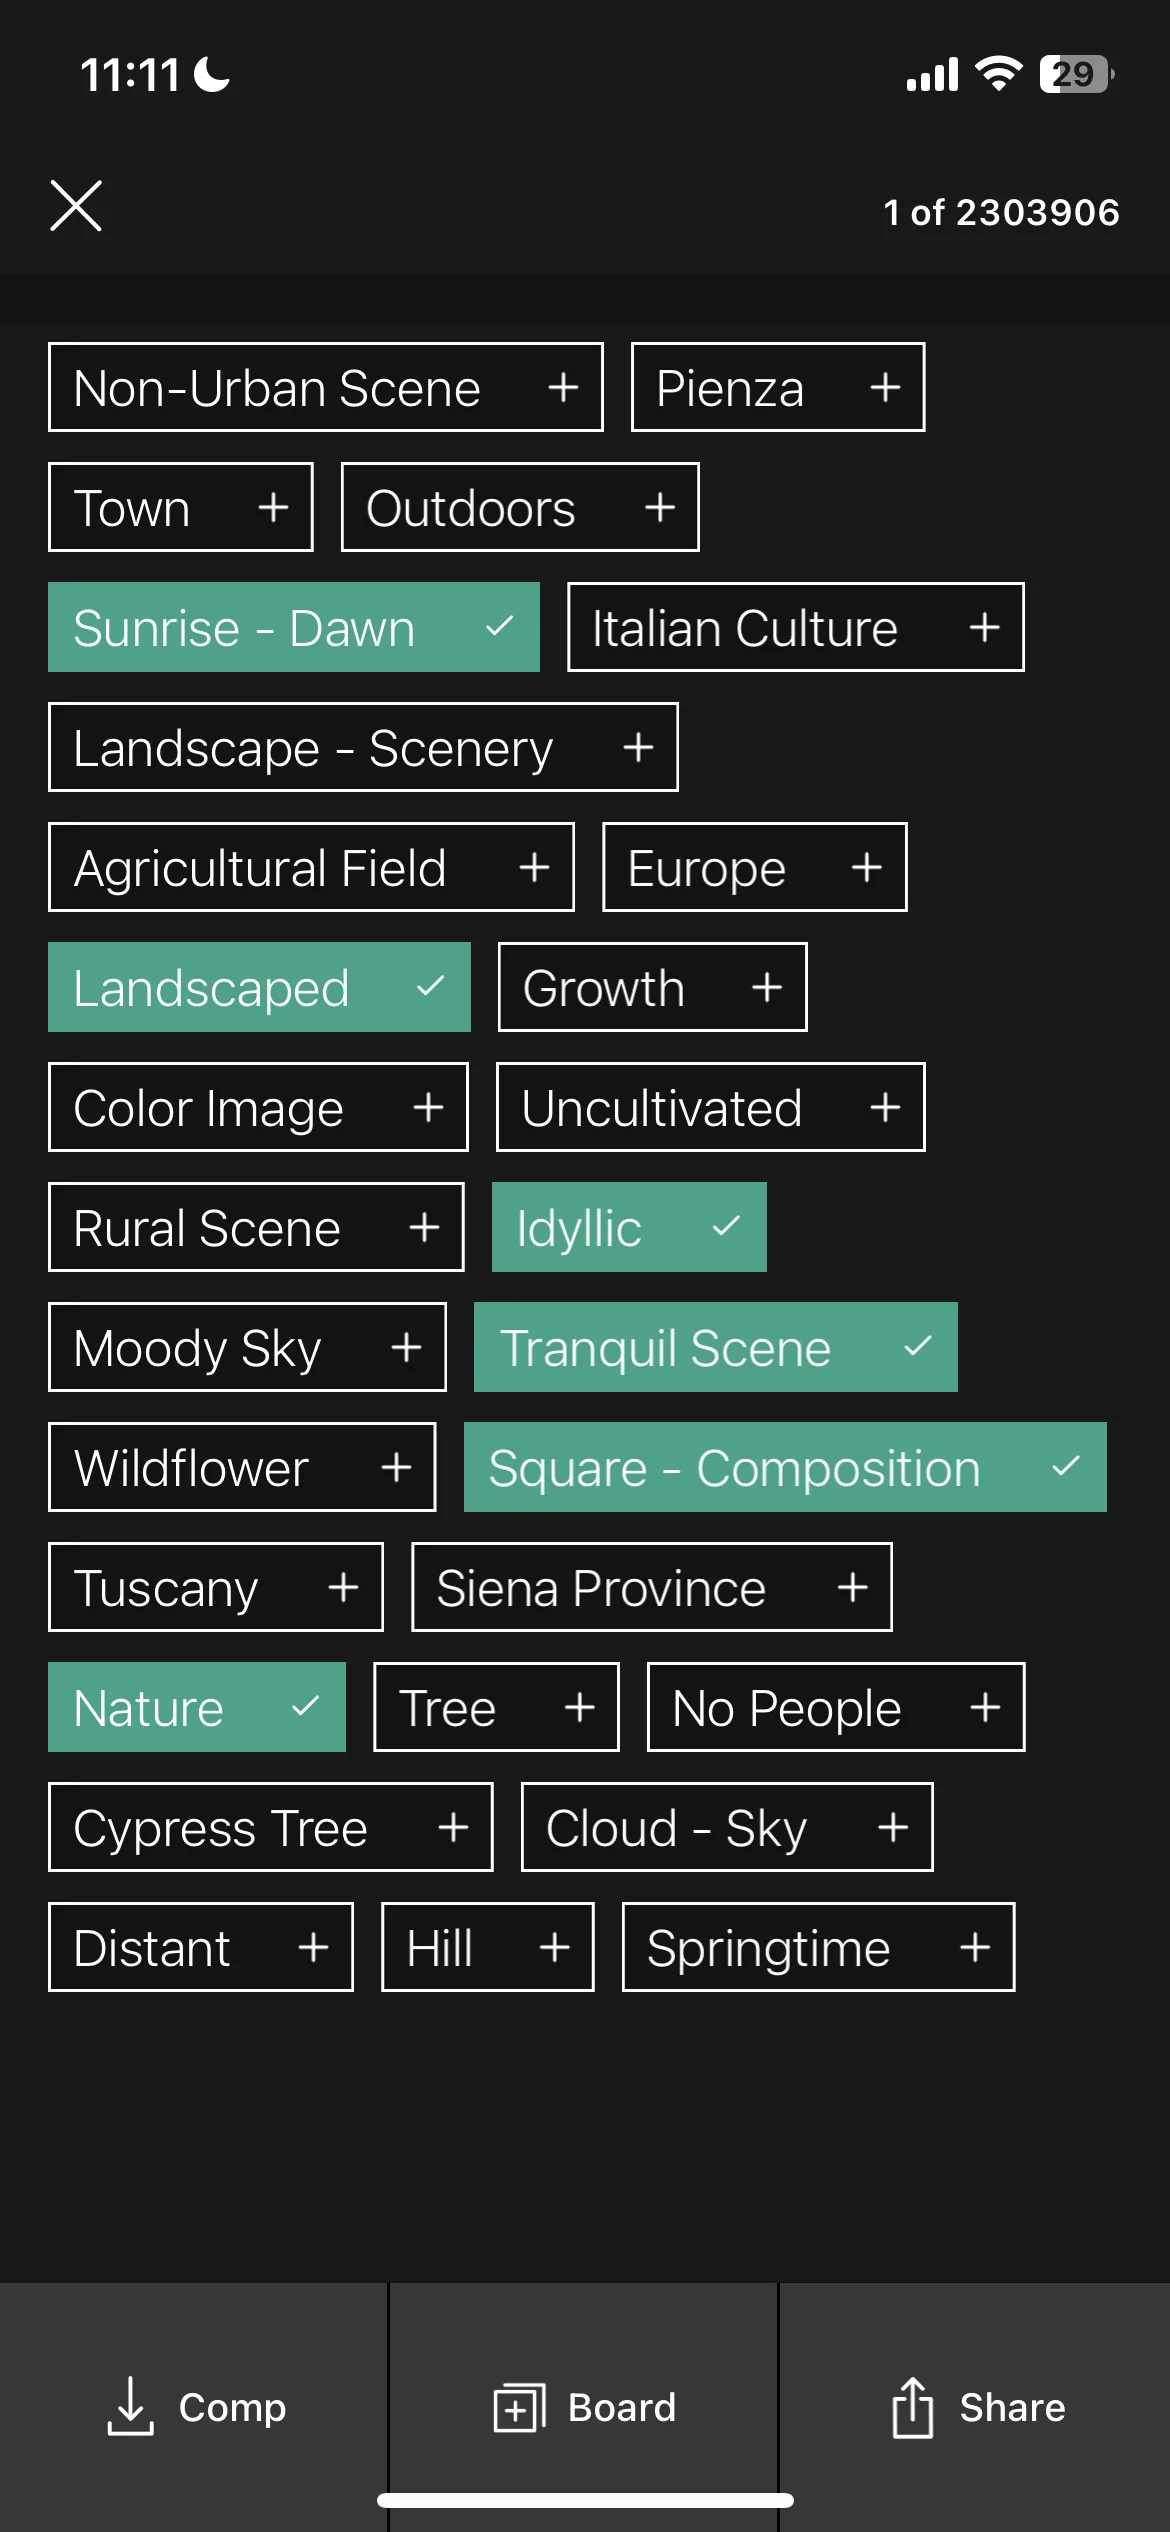Deselect the Sunrise - Dawn keyword
Viewport: 1170px width, 2532px height.
coord(294,627)
